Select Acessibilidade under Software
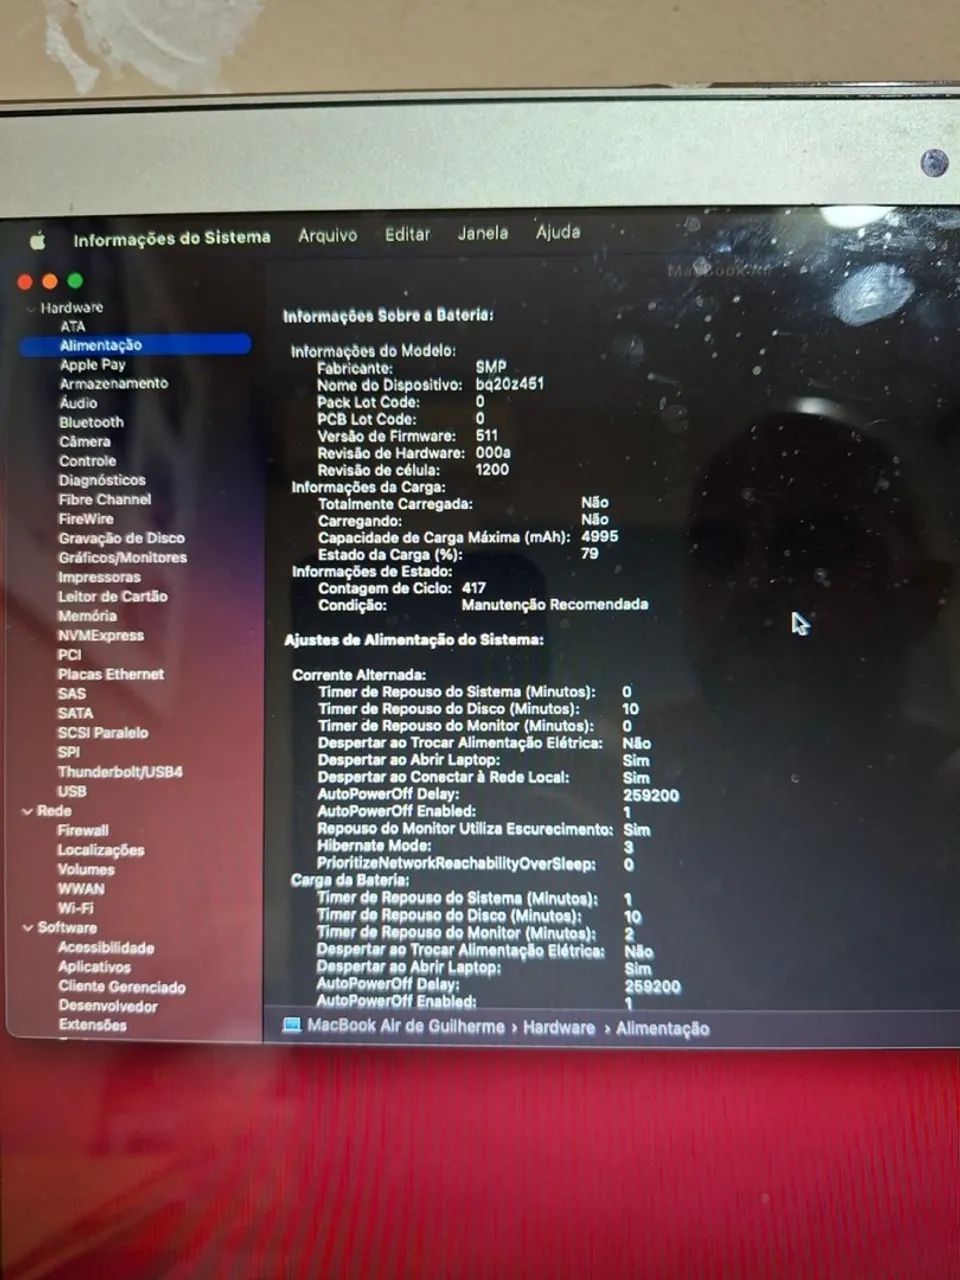The height and width of the screenshot is (1280, 960). click(106, 948)
